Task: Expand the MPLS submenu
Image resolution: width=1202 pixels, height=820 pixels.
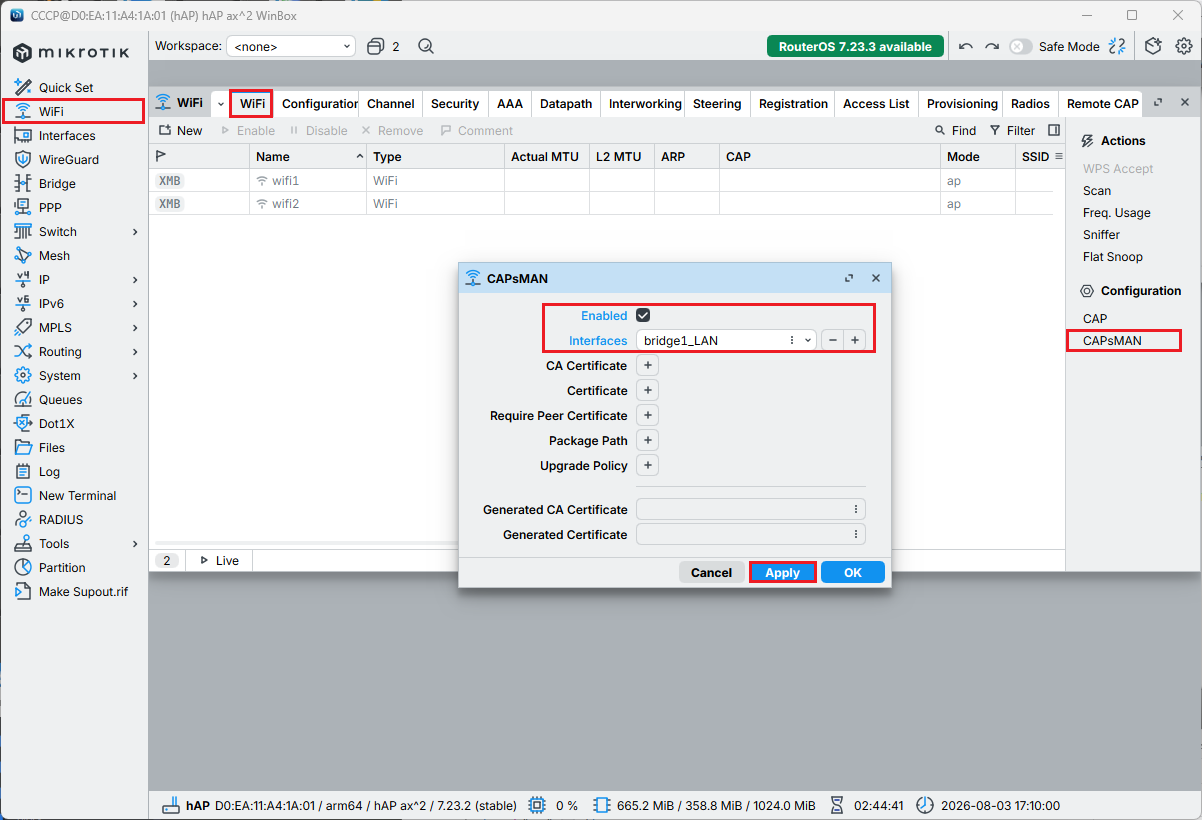Action: point(135,328)
